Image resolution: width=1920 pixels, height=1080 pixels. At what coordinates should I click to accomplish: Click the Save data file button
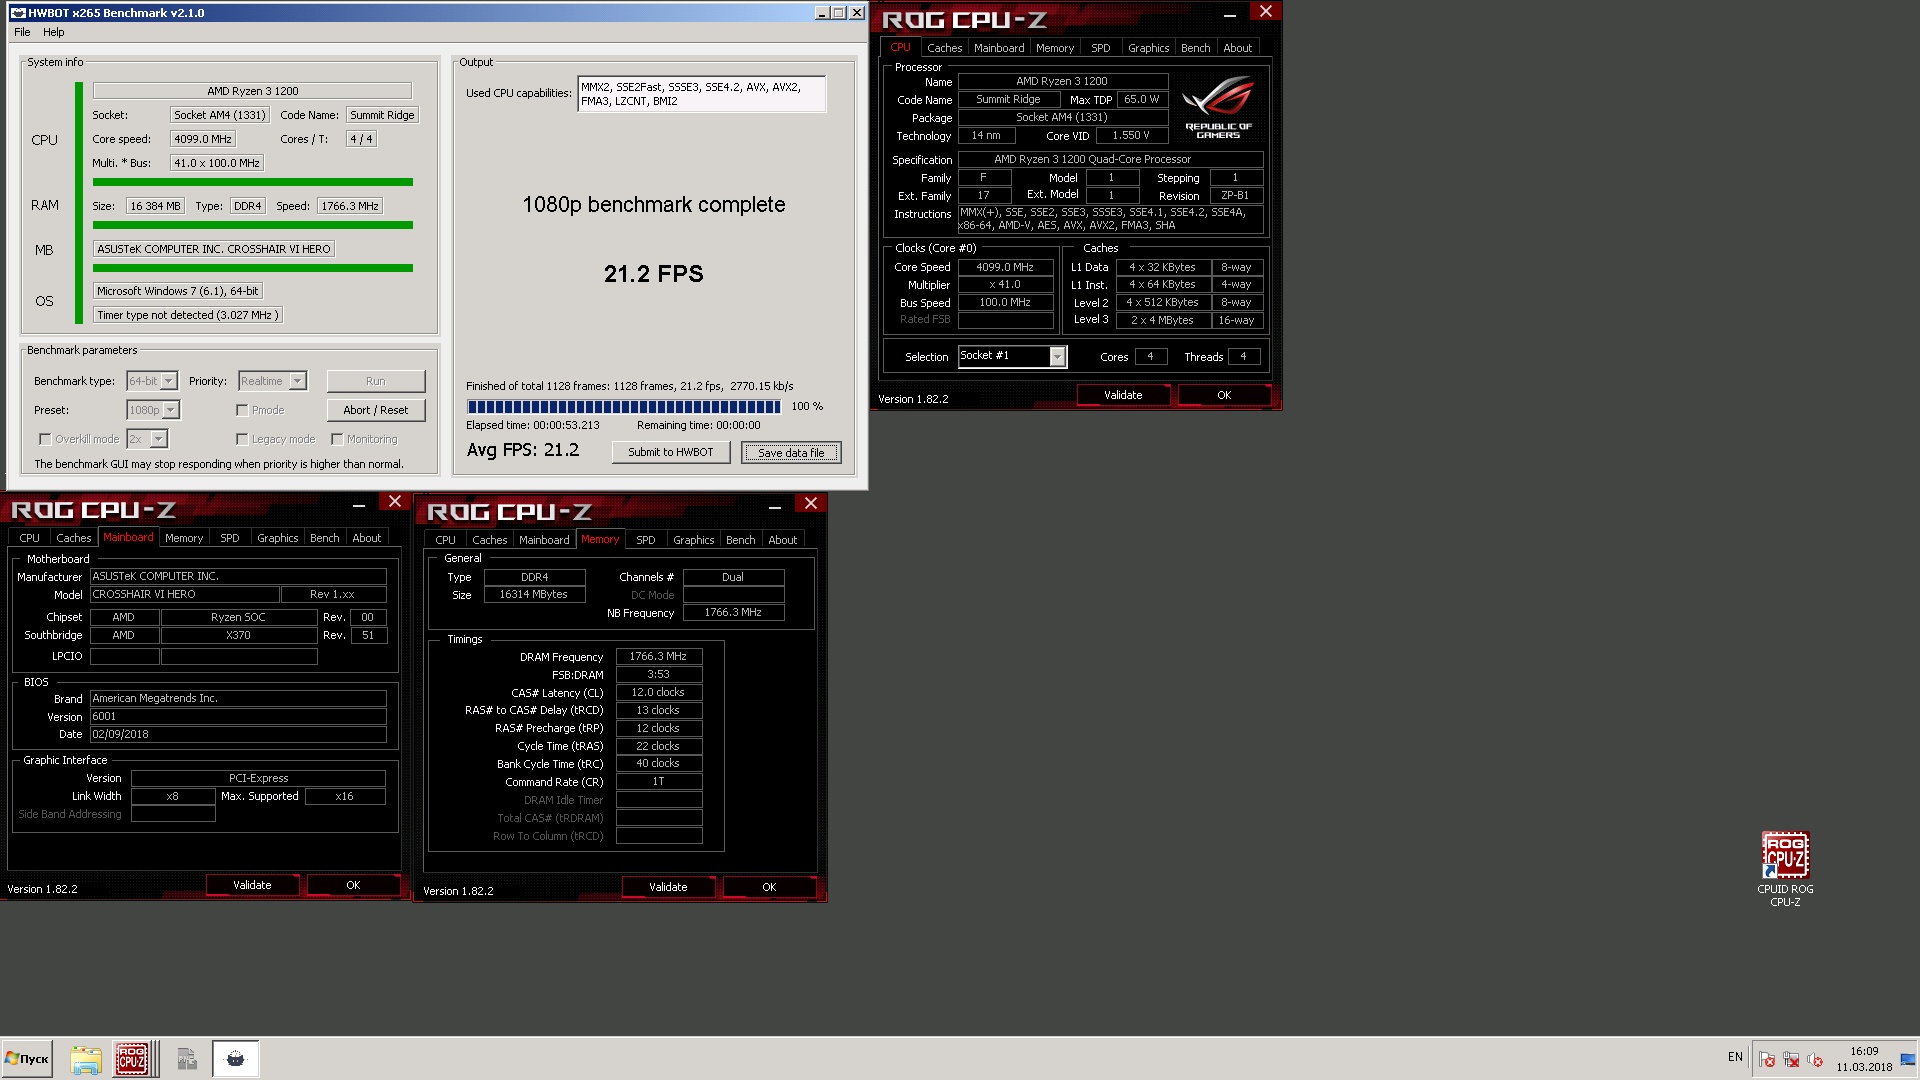[x=791, y=453]
